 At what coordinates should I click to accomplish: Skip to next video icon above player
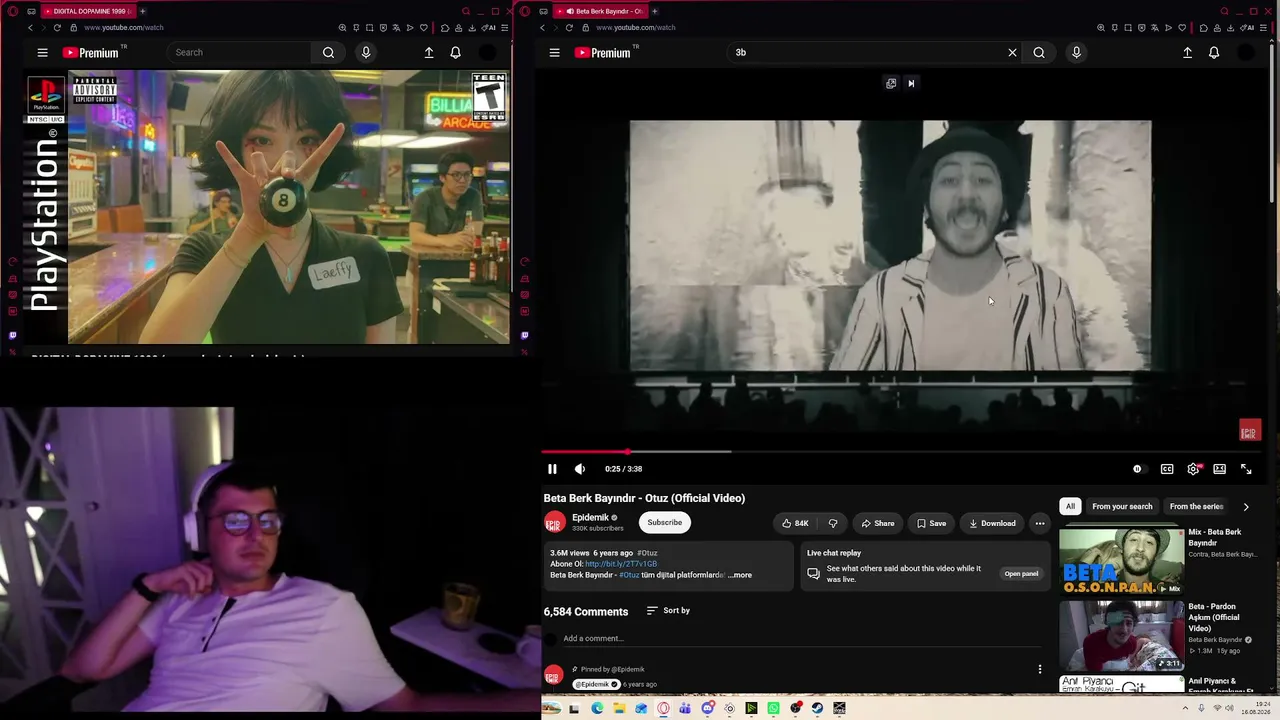[x=911, y=84]
